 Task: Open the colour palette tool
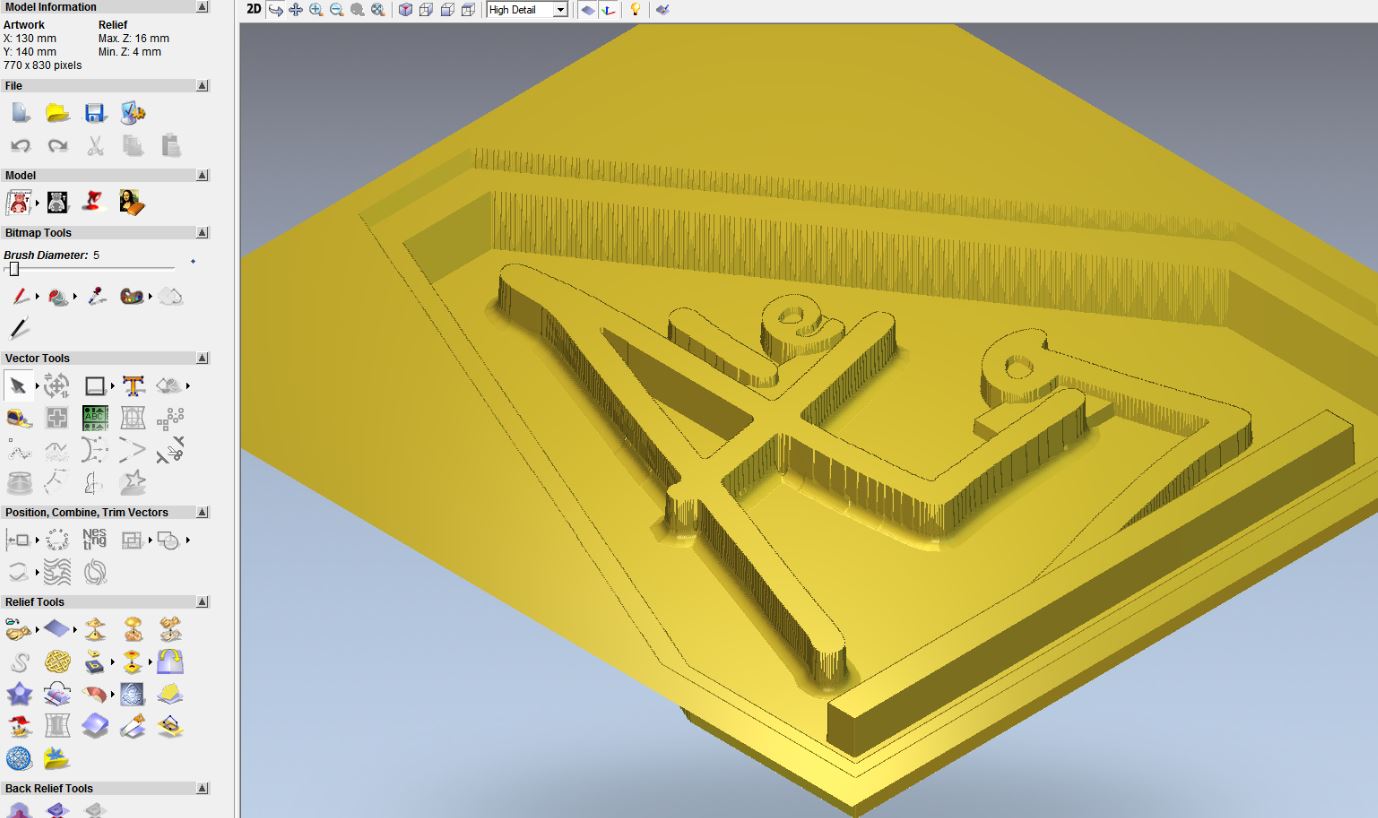pyautogui.click(x=132, y=297)
